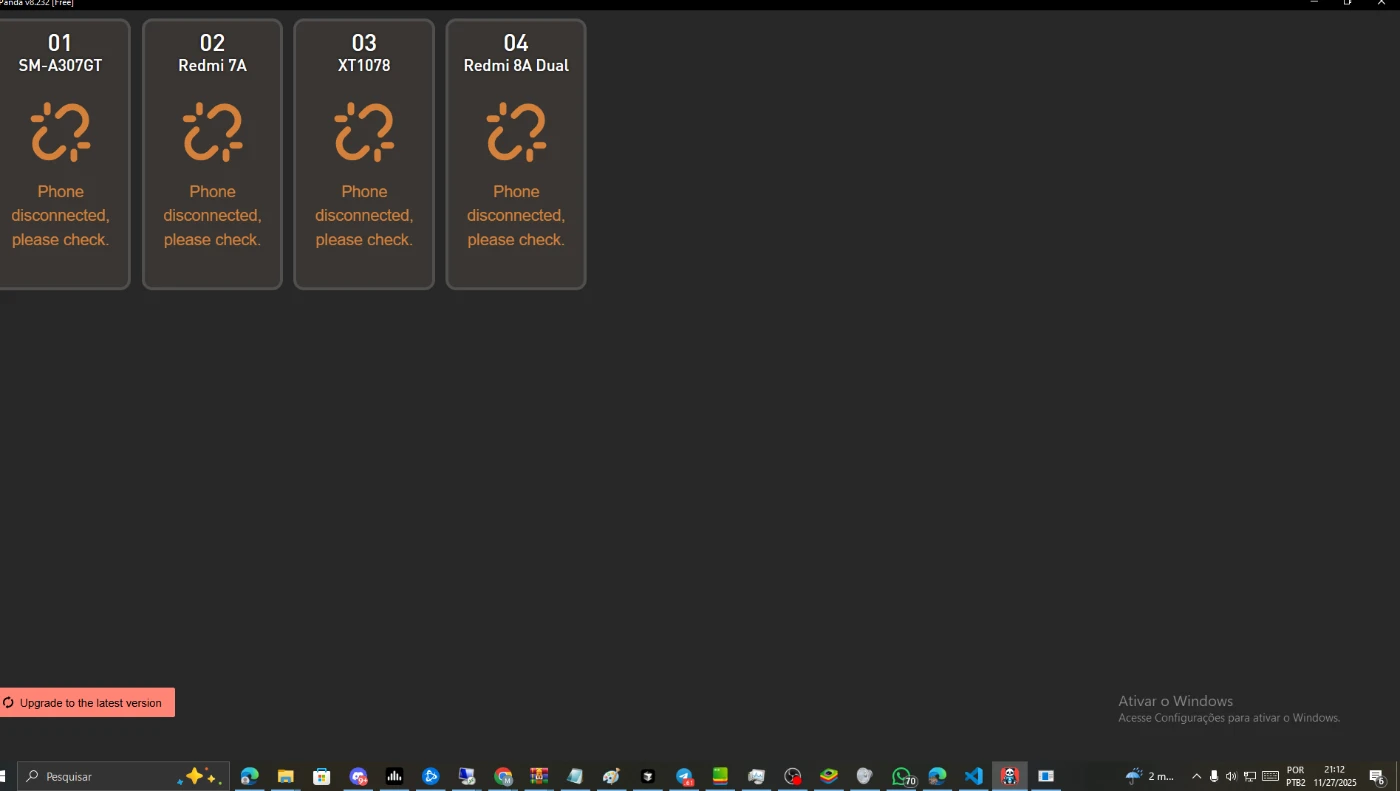Open WinRAR from the taskbar
The height and width of the screenshot is (791, 1400).
(x=539, y=776)
